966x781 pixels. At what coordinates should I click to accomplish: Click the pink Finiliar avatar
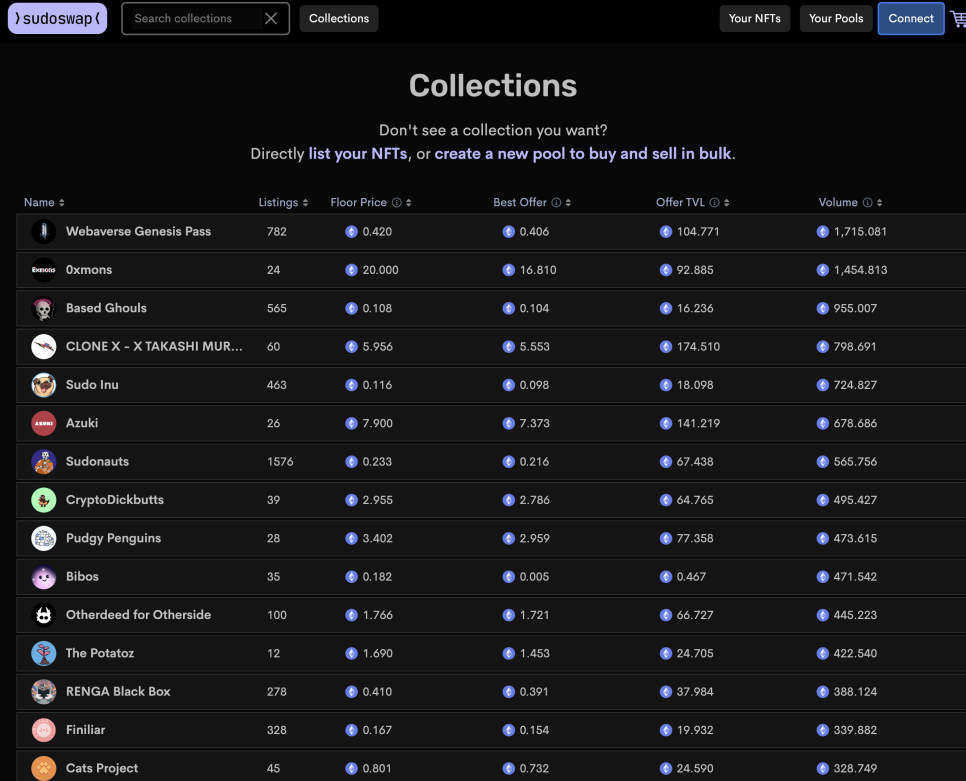click(x=44, y=730)
